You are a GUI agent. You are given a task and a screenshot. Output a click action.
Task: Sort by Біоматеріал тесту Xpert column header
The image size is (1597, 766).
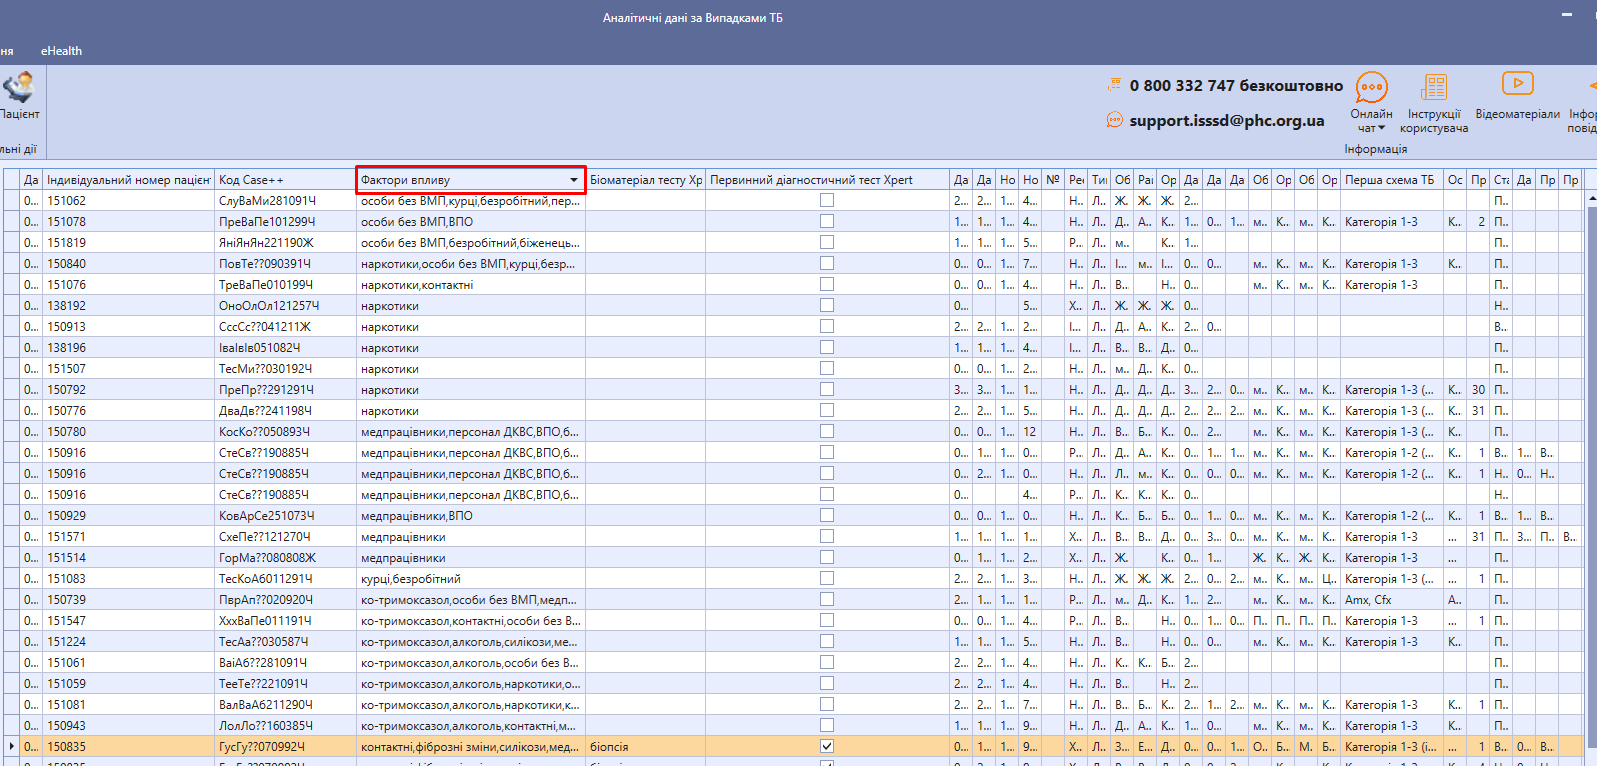click(x=645, y=180)
